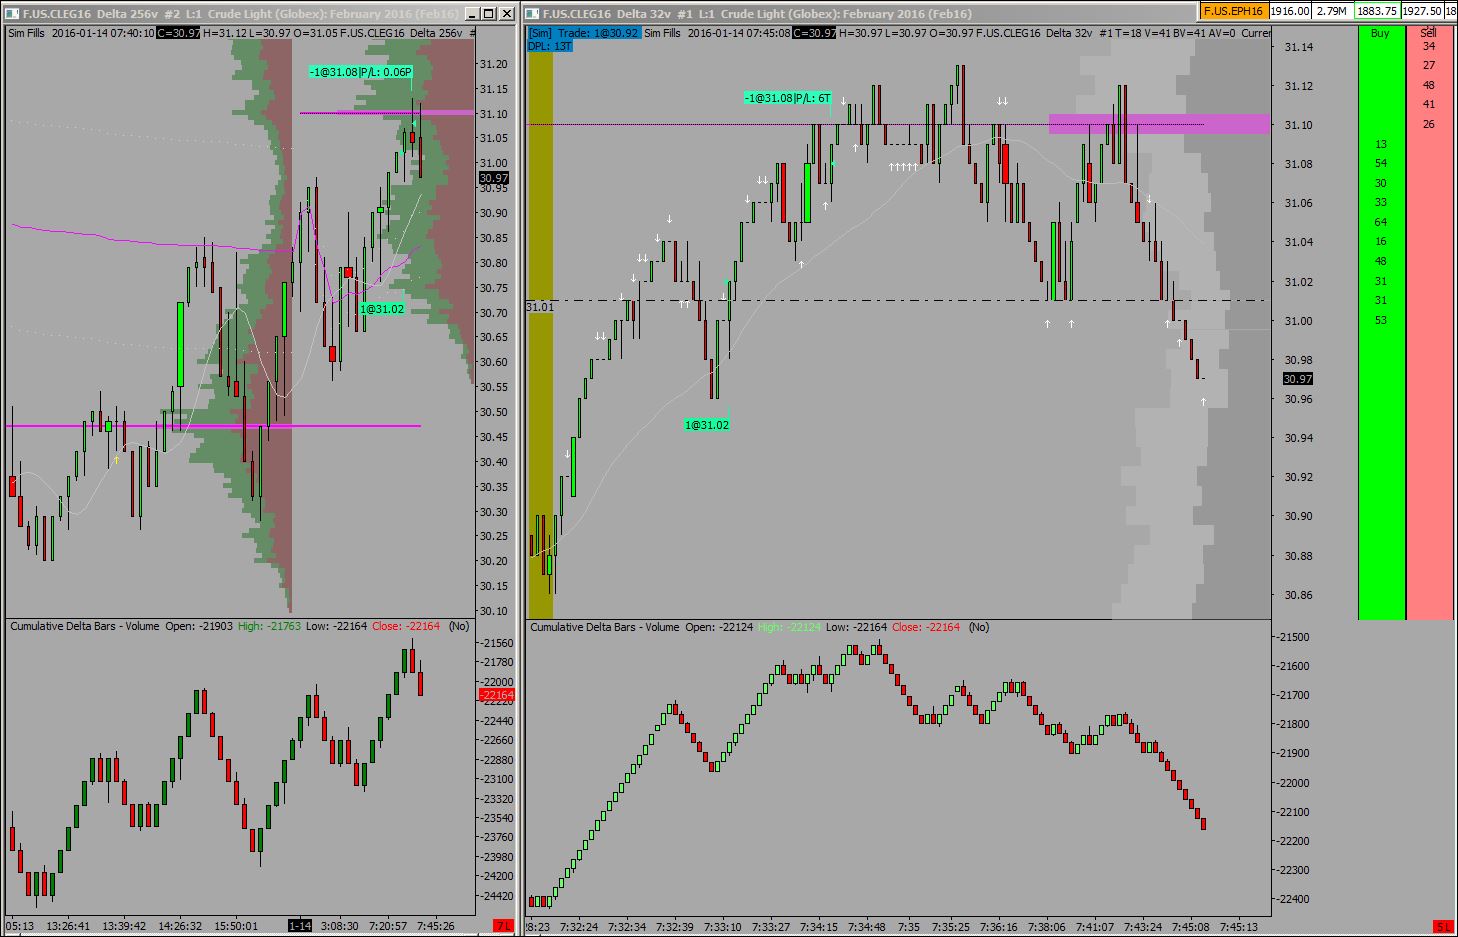This screenshot has height=937, width=1458.
Task: Click the green Buy column header
Action: pos(1380,33)
